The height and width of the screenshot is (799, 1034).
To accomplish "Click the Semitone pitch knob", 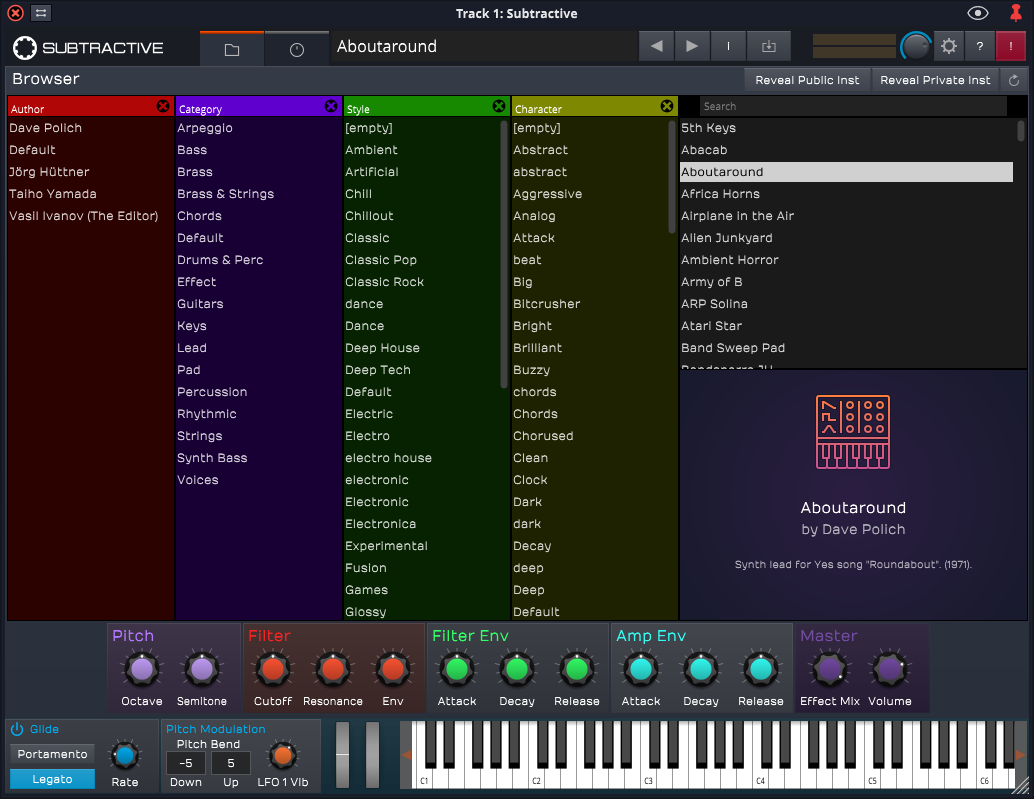I will [202, 669].
